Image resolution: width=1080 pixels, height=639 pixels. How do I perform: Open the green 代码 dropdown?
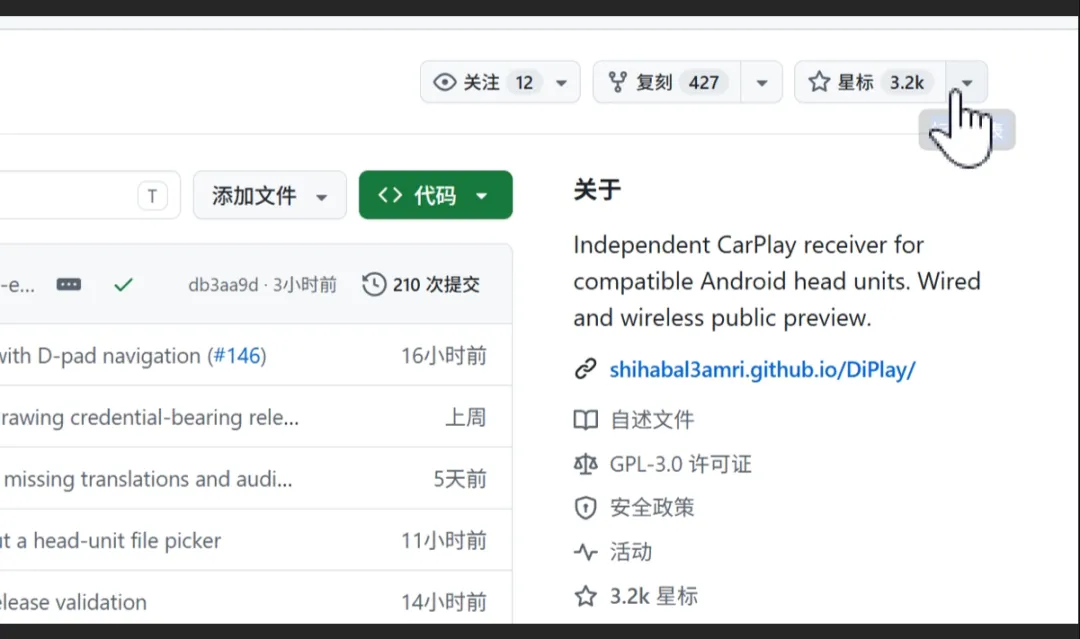(436, 196)
